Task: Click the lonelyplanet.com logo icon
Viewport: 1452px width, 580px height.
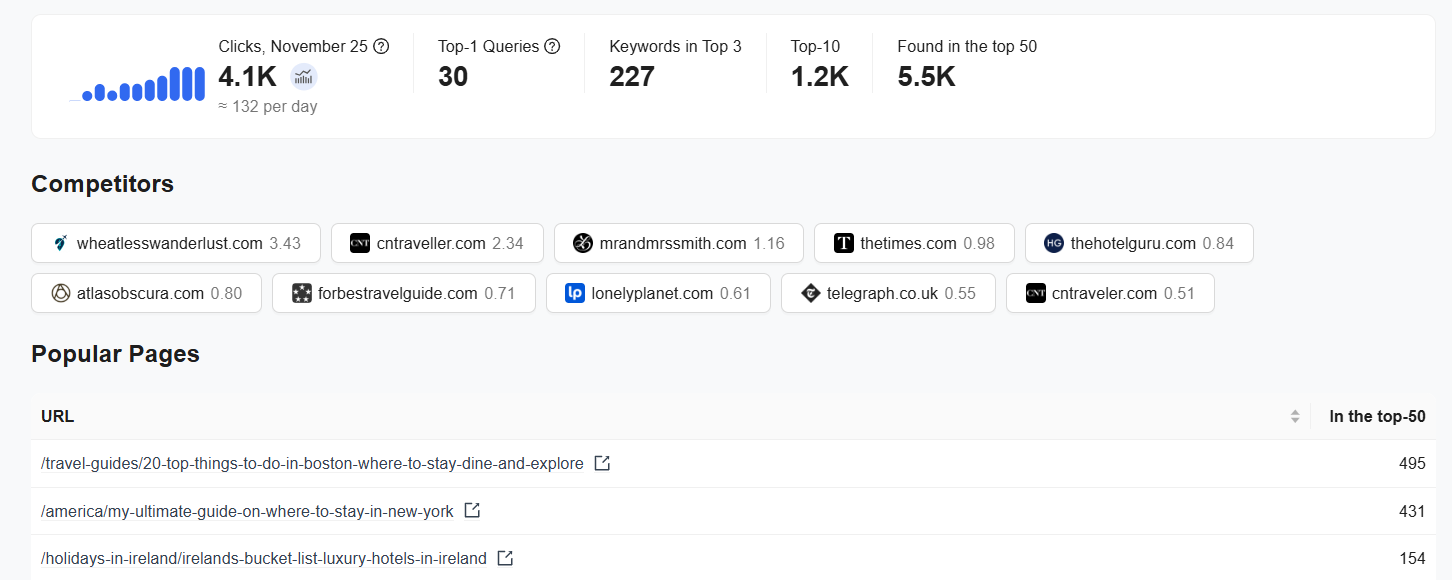Action: tap(575, 293)
